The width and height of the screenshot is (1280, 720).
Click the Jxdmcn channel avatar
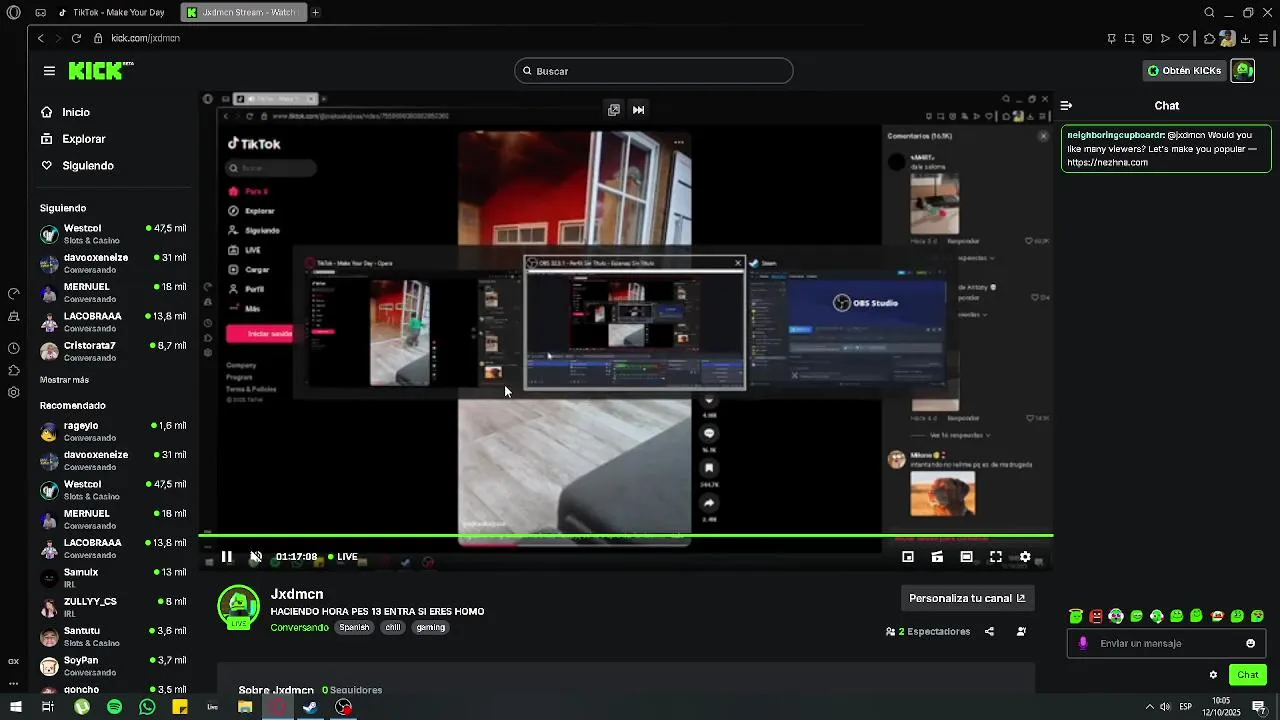tap(238, 606)
